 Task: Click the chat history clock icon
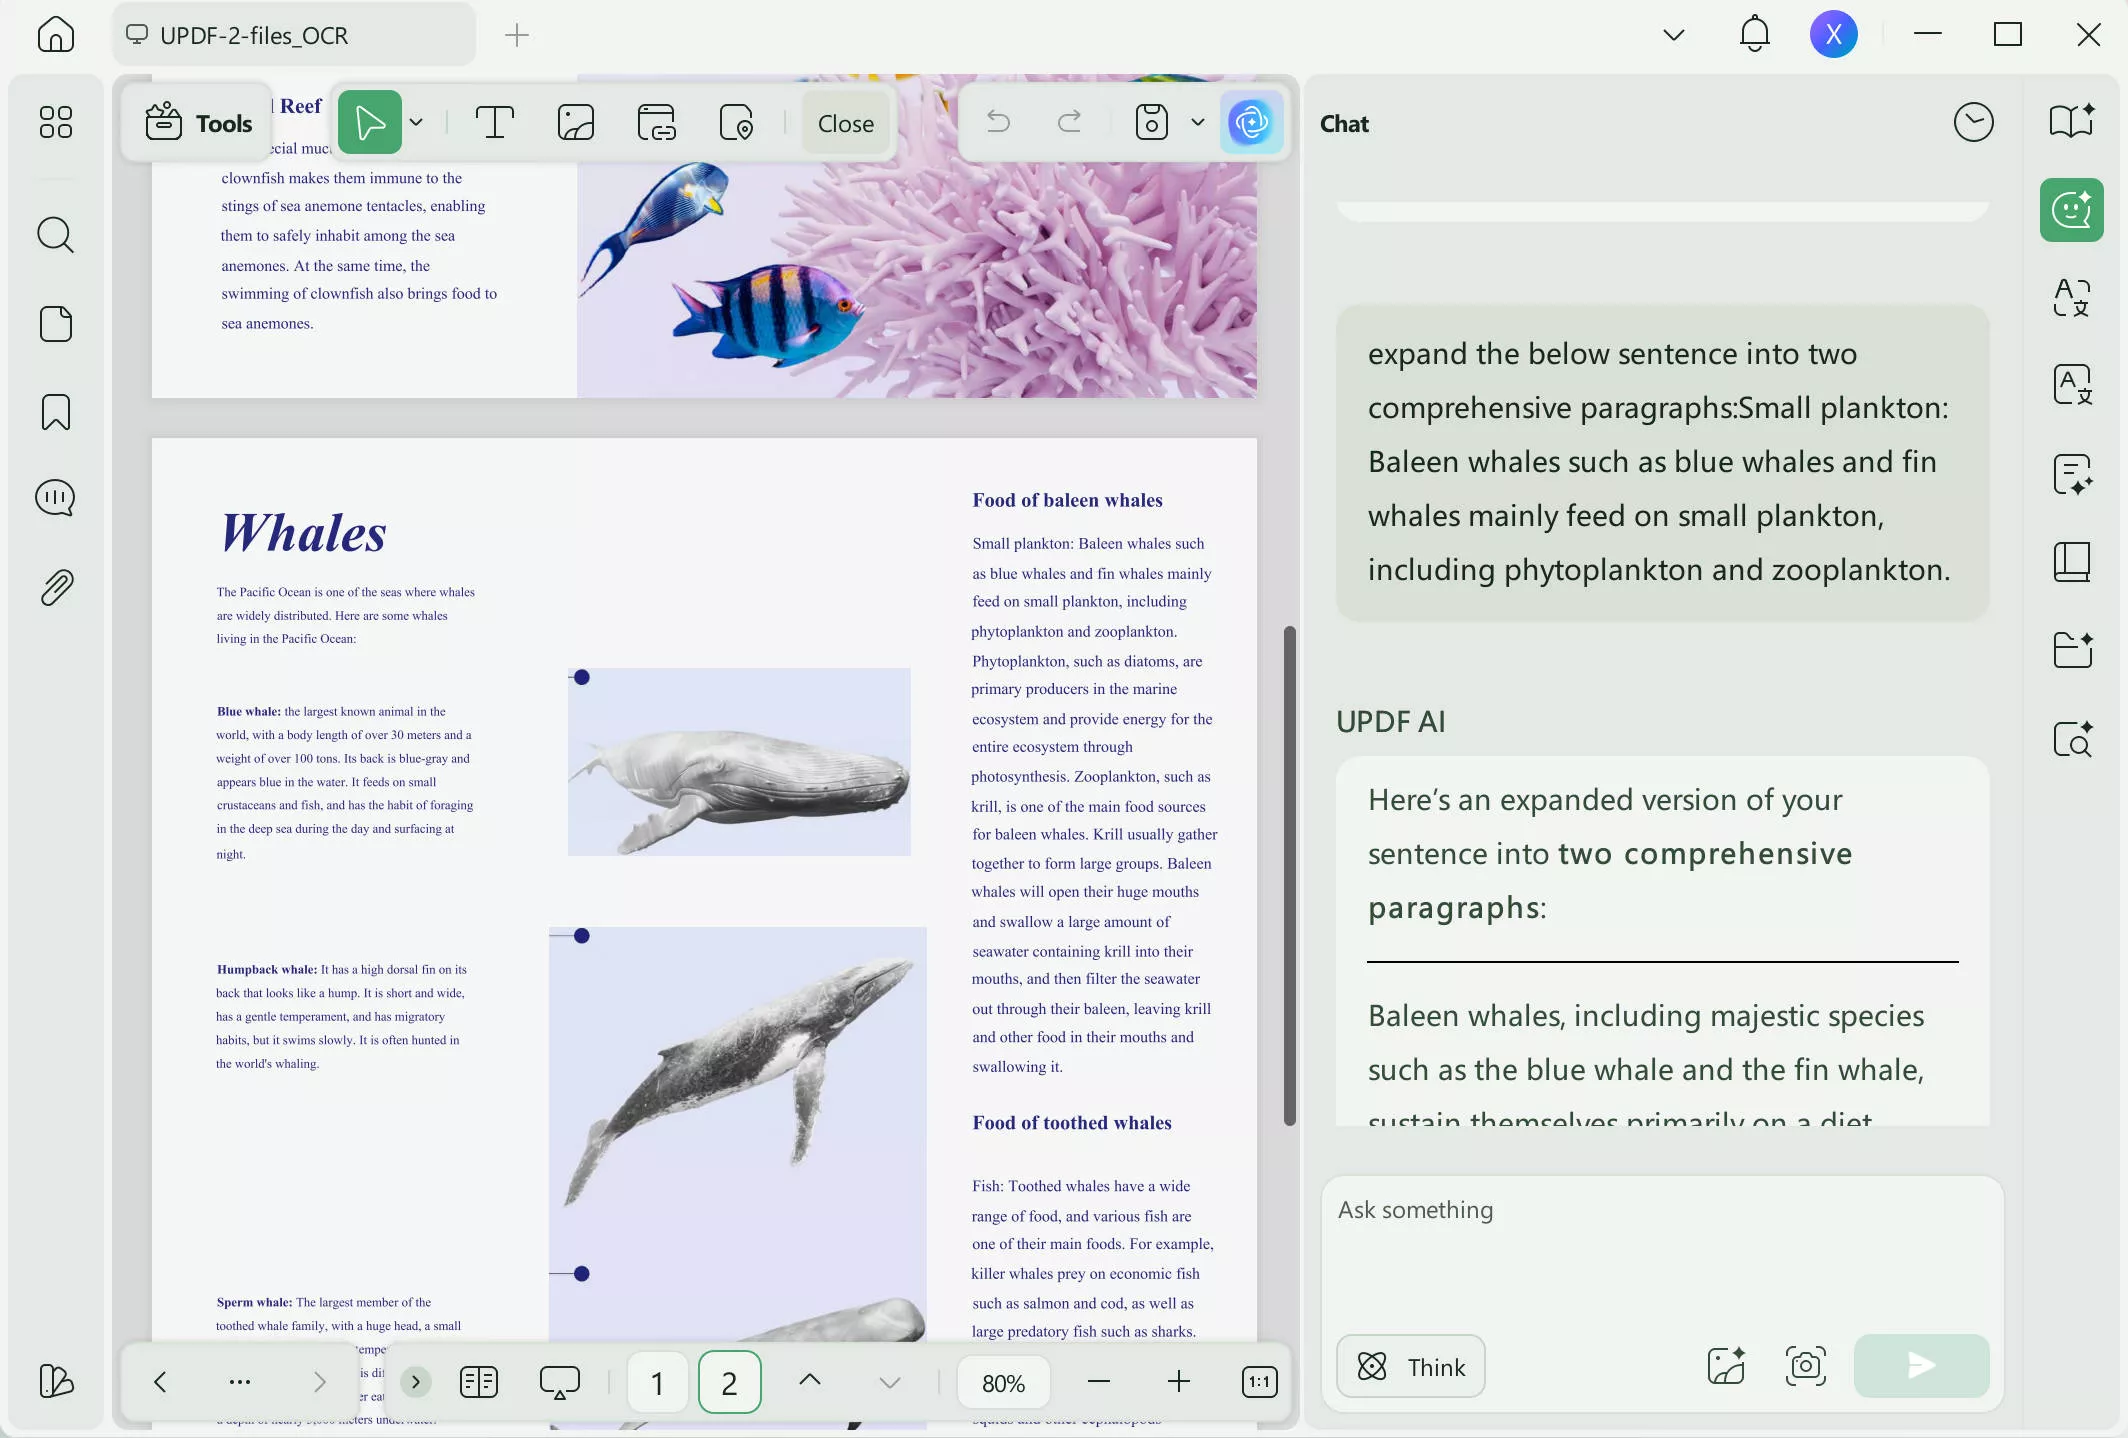1973,123
